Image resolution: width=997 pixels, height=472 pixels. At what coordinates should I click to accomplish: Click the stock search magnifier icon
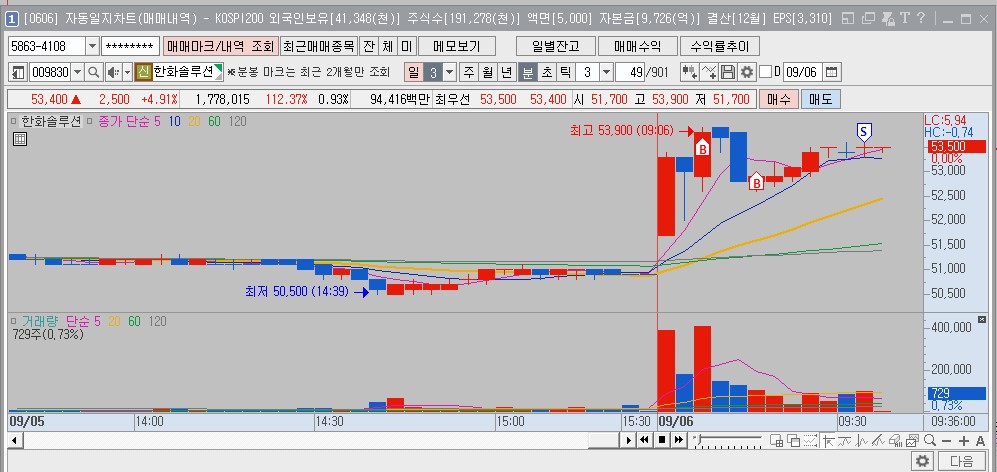point(93,72)
